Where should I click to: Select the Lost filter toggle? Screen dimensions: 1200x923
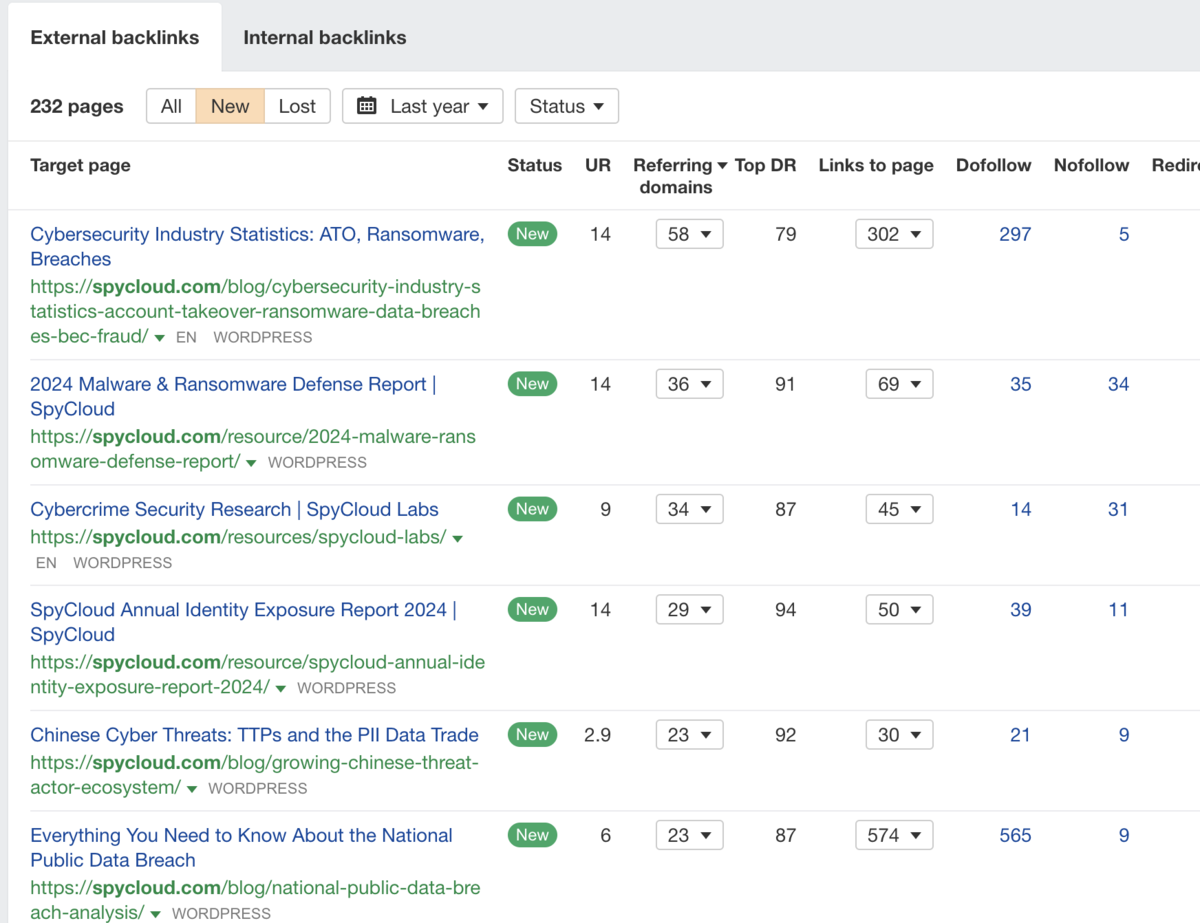coord(297,106)
